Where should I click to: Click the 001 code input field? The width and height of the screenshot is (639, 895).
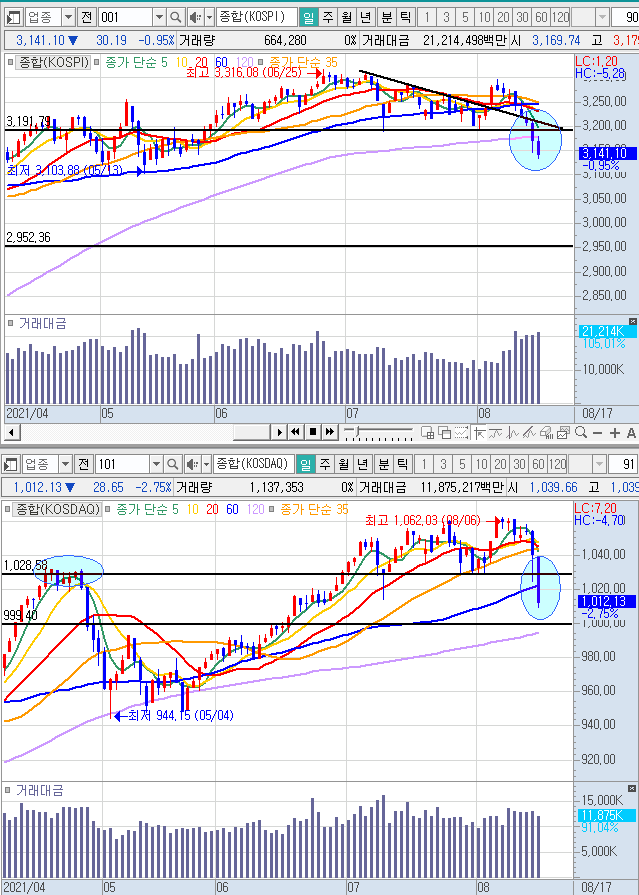coord(124,17)
